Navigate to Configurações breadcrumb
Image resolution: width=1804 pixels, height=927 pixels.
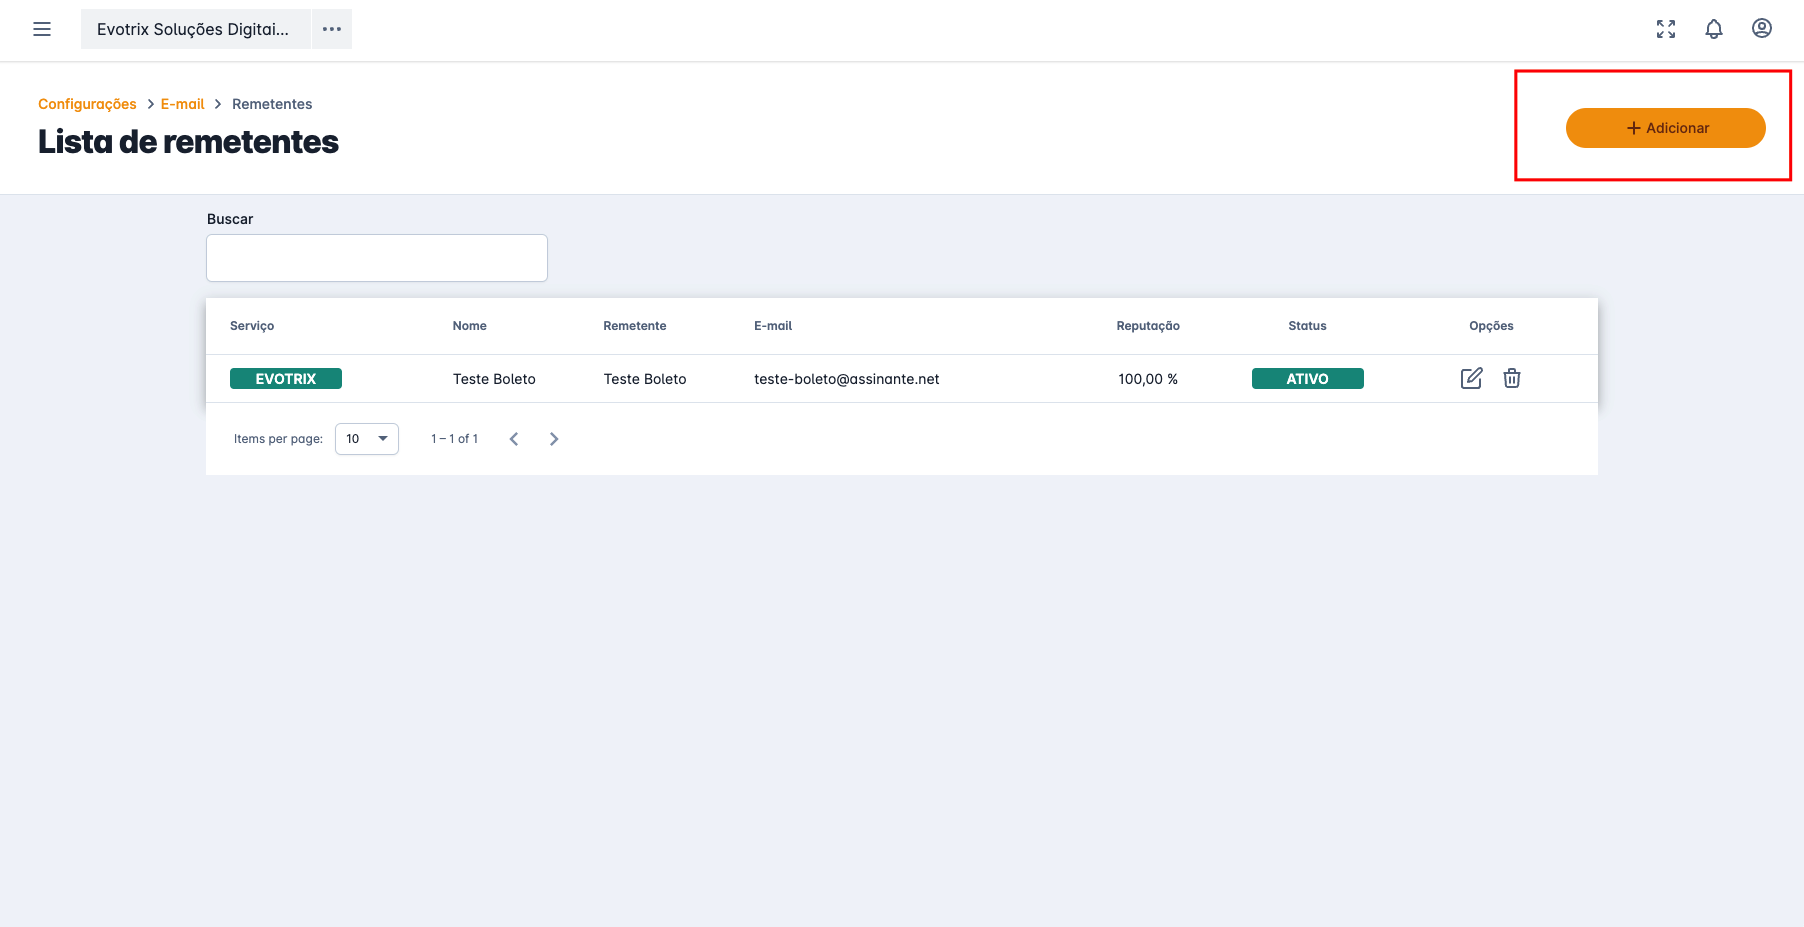[87, 104]
